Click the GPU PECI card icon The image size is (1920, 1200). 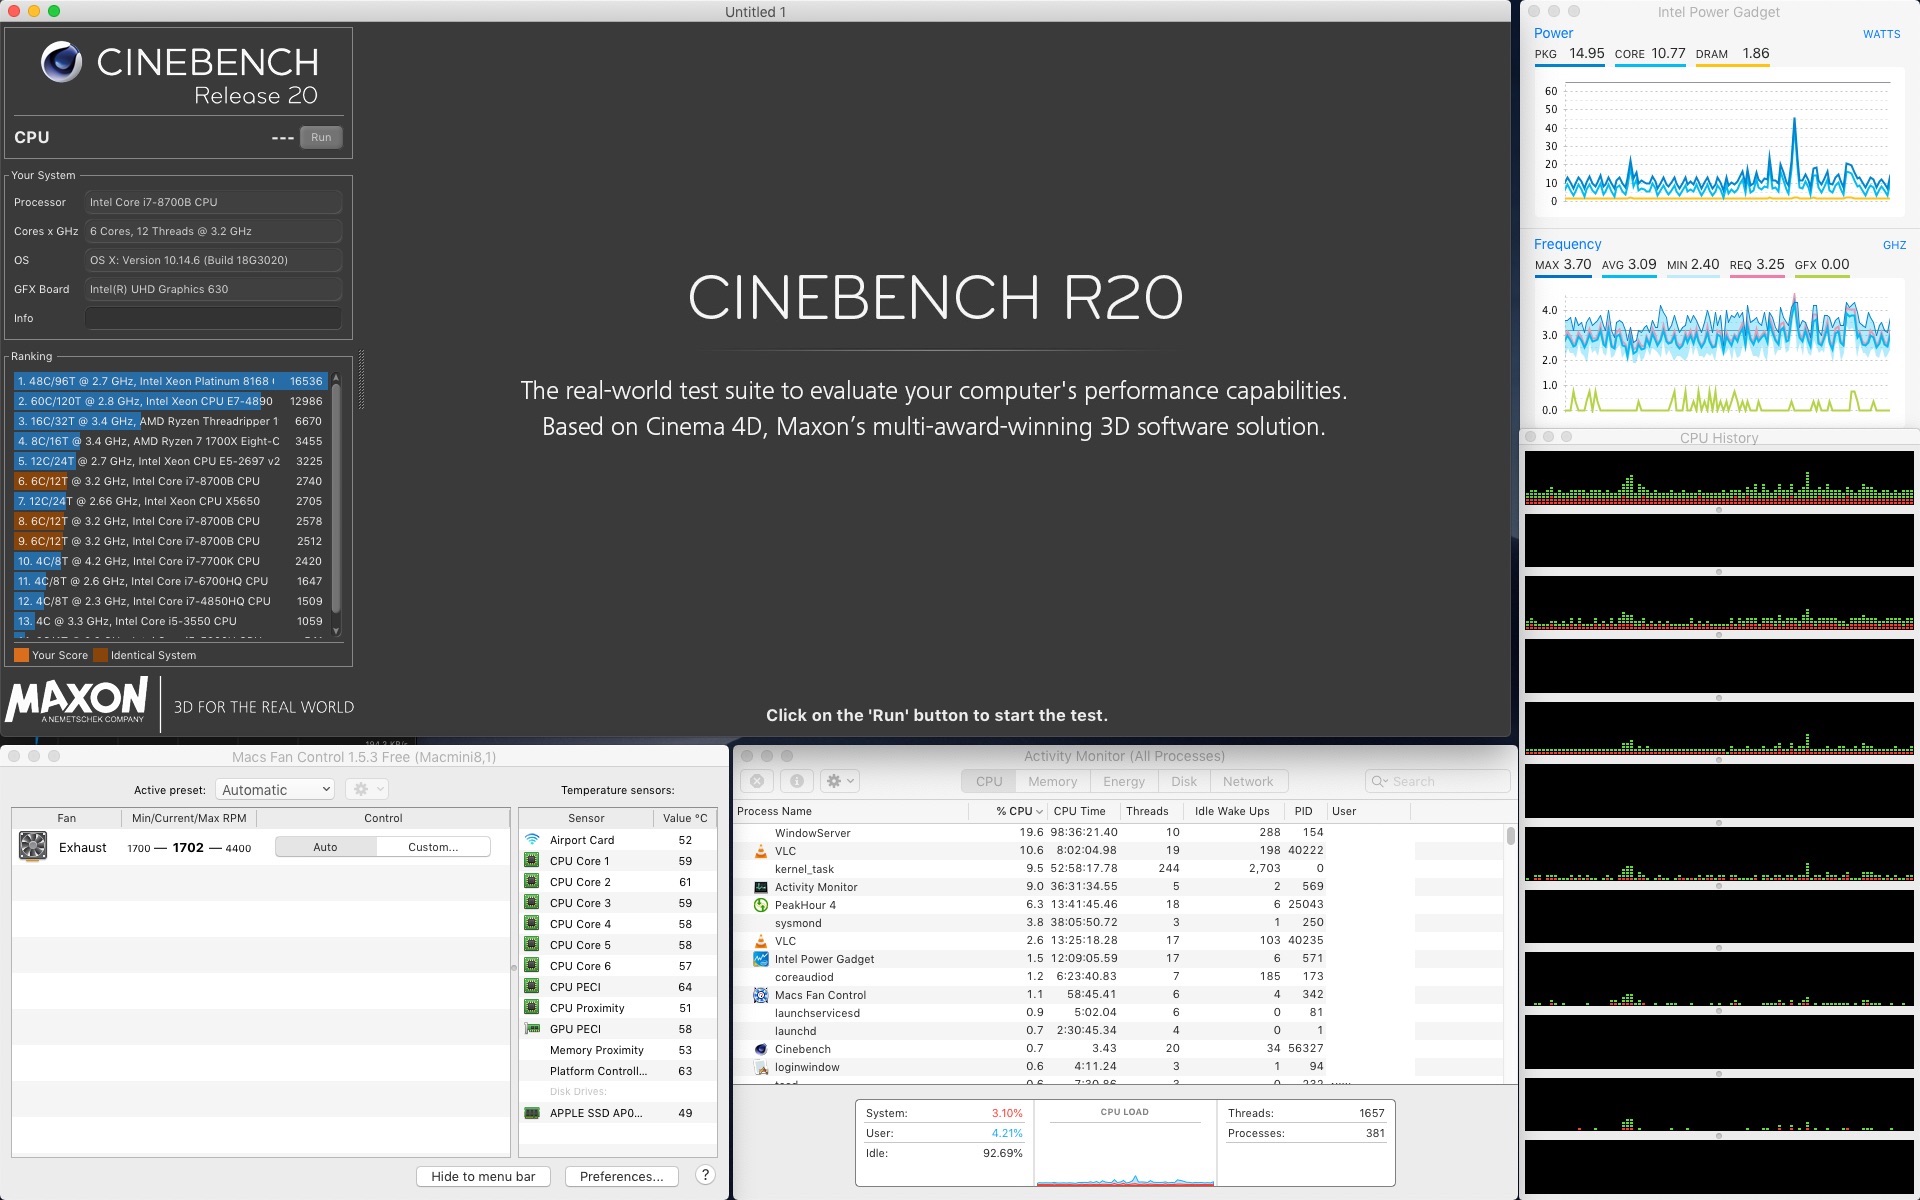coord(532,1029)
